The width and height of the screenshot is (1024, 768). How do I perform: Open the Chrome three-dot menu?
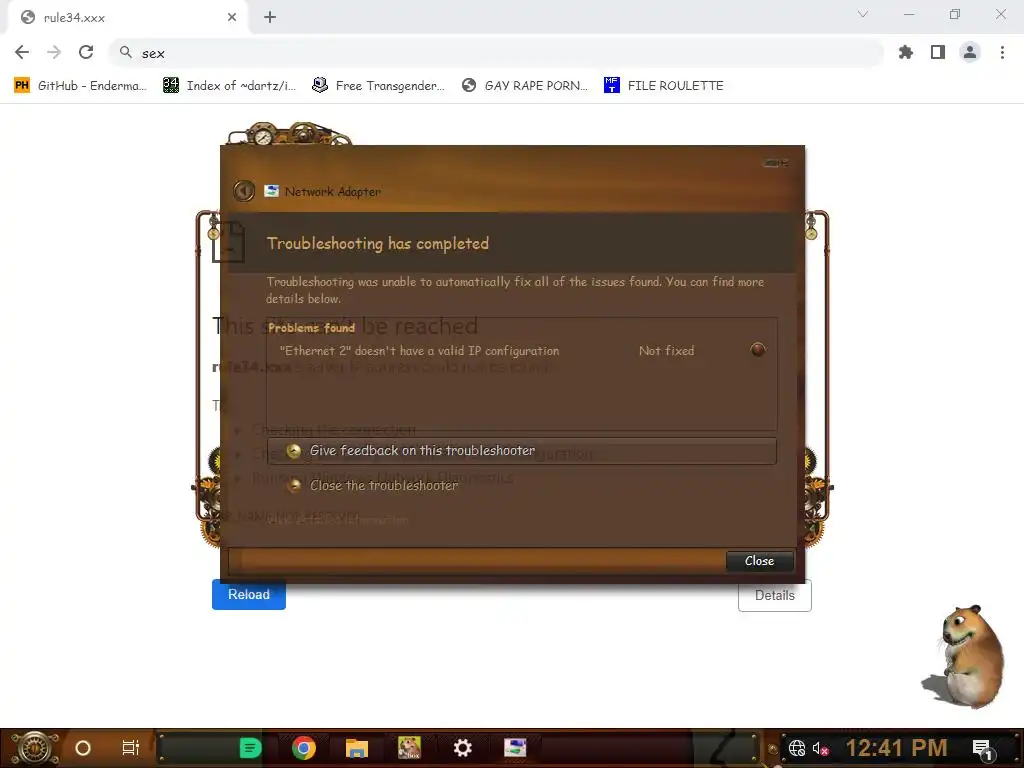click(1002, 52)
